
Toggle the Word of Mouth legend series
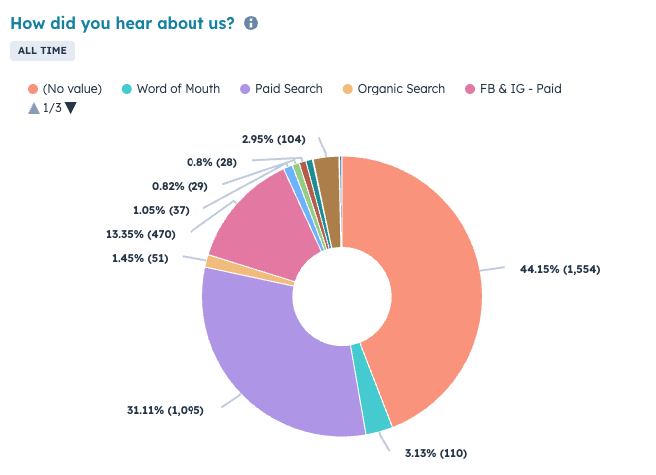(177, 89)
